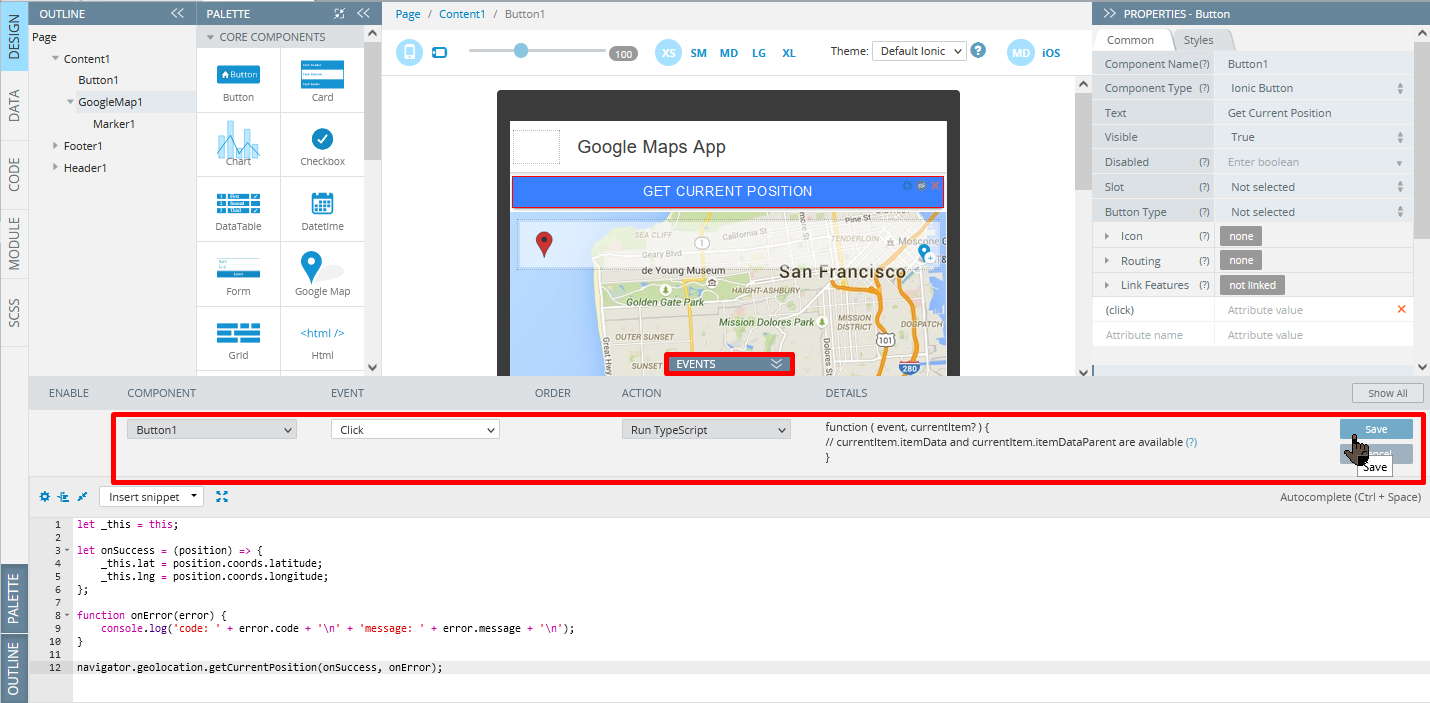Open the Click event dropdown

(415, 429)
